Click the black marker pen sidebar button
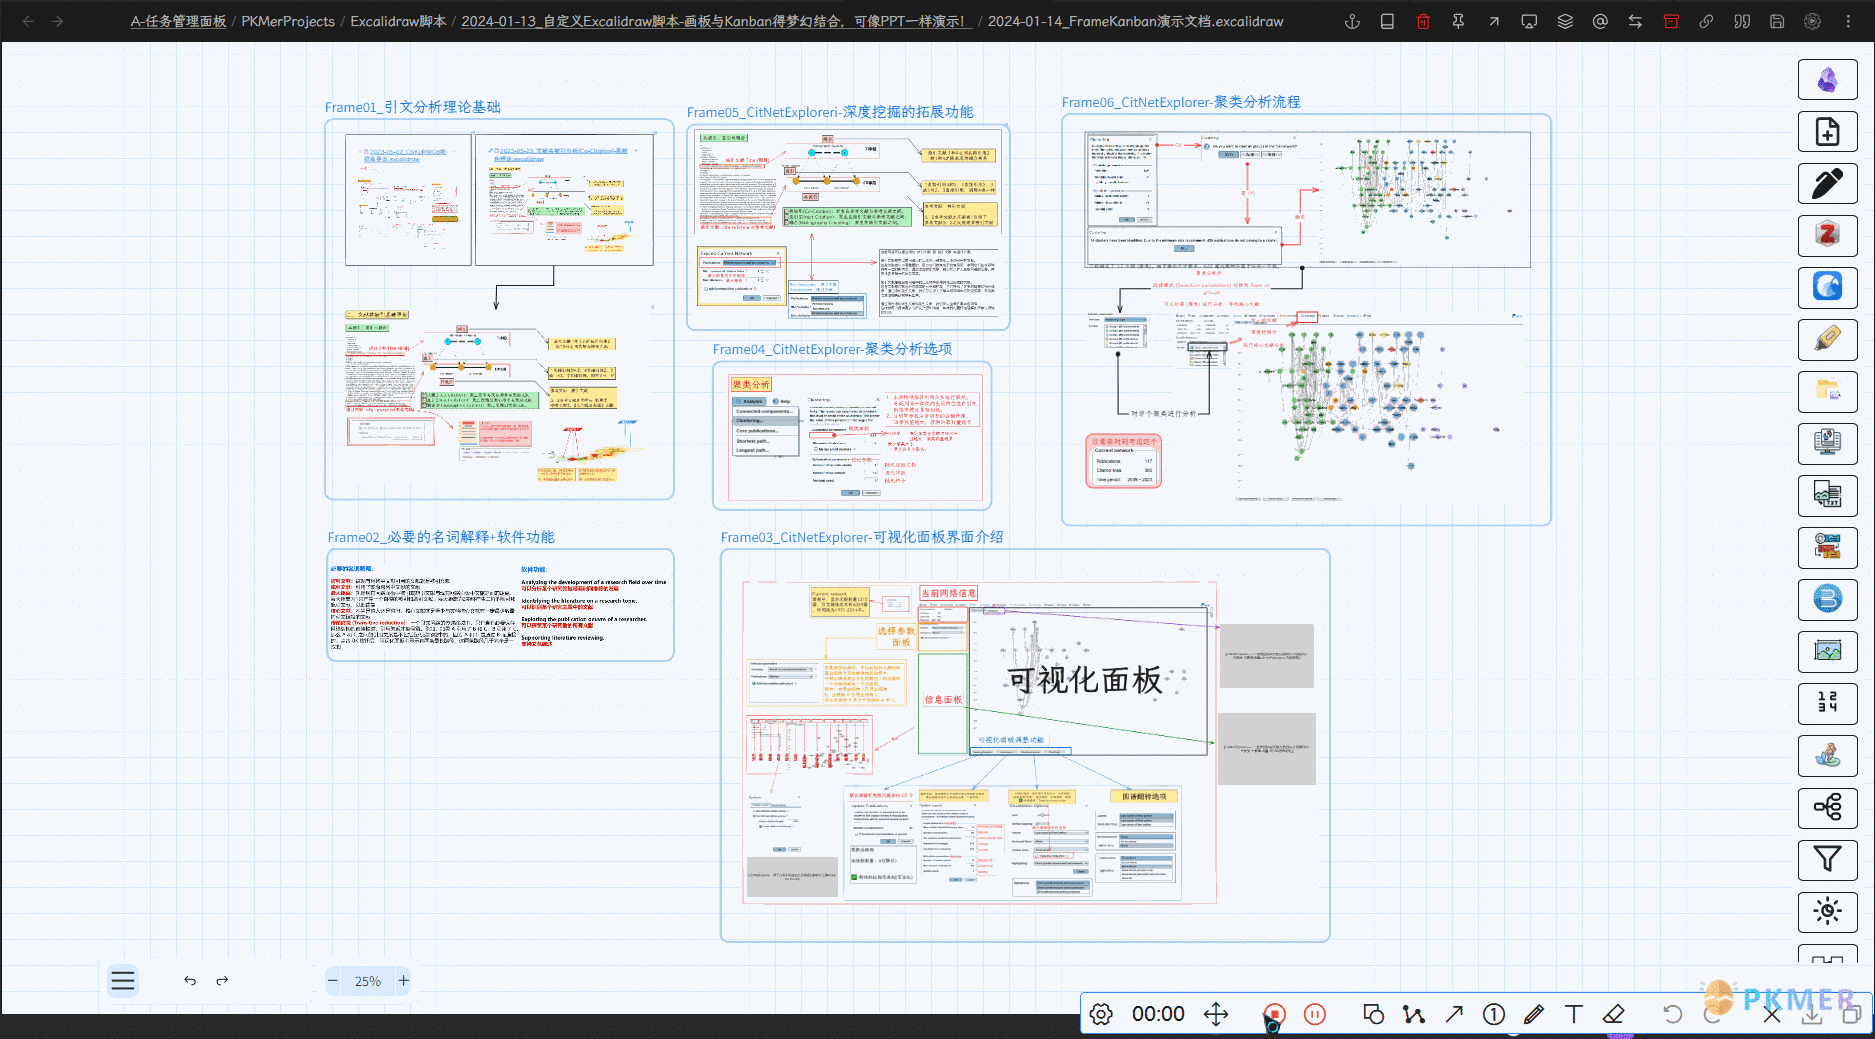The height and width of the screenshot is (1039, 1875). coord(1828,184)
